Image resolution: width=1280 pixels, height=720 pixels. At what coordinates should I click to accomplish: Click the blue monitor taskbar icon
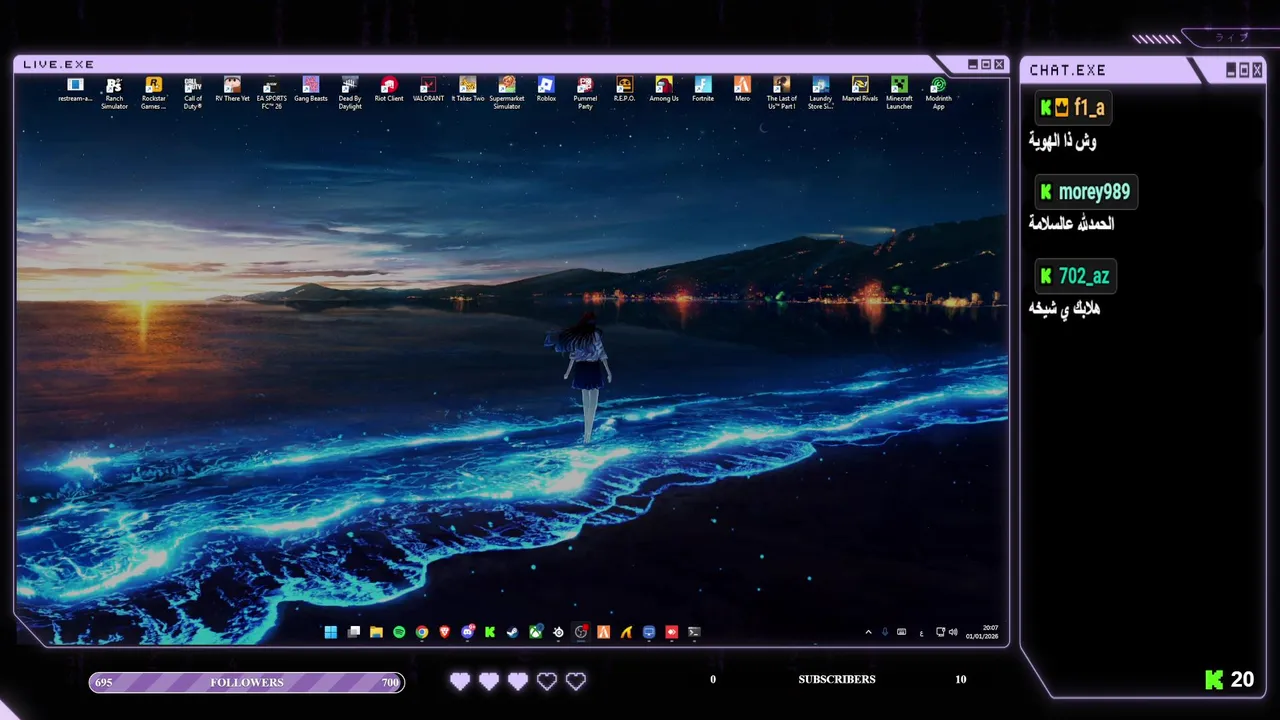(x=649, y=632)
